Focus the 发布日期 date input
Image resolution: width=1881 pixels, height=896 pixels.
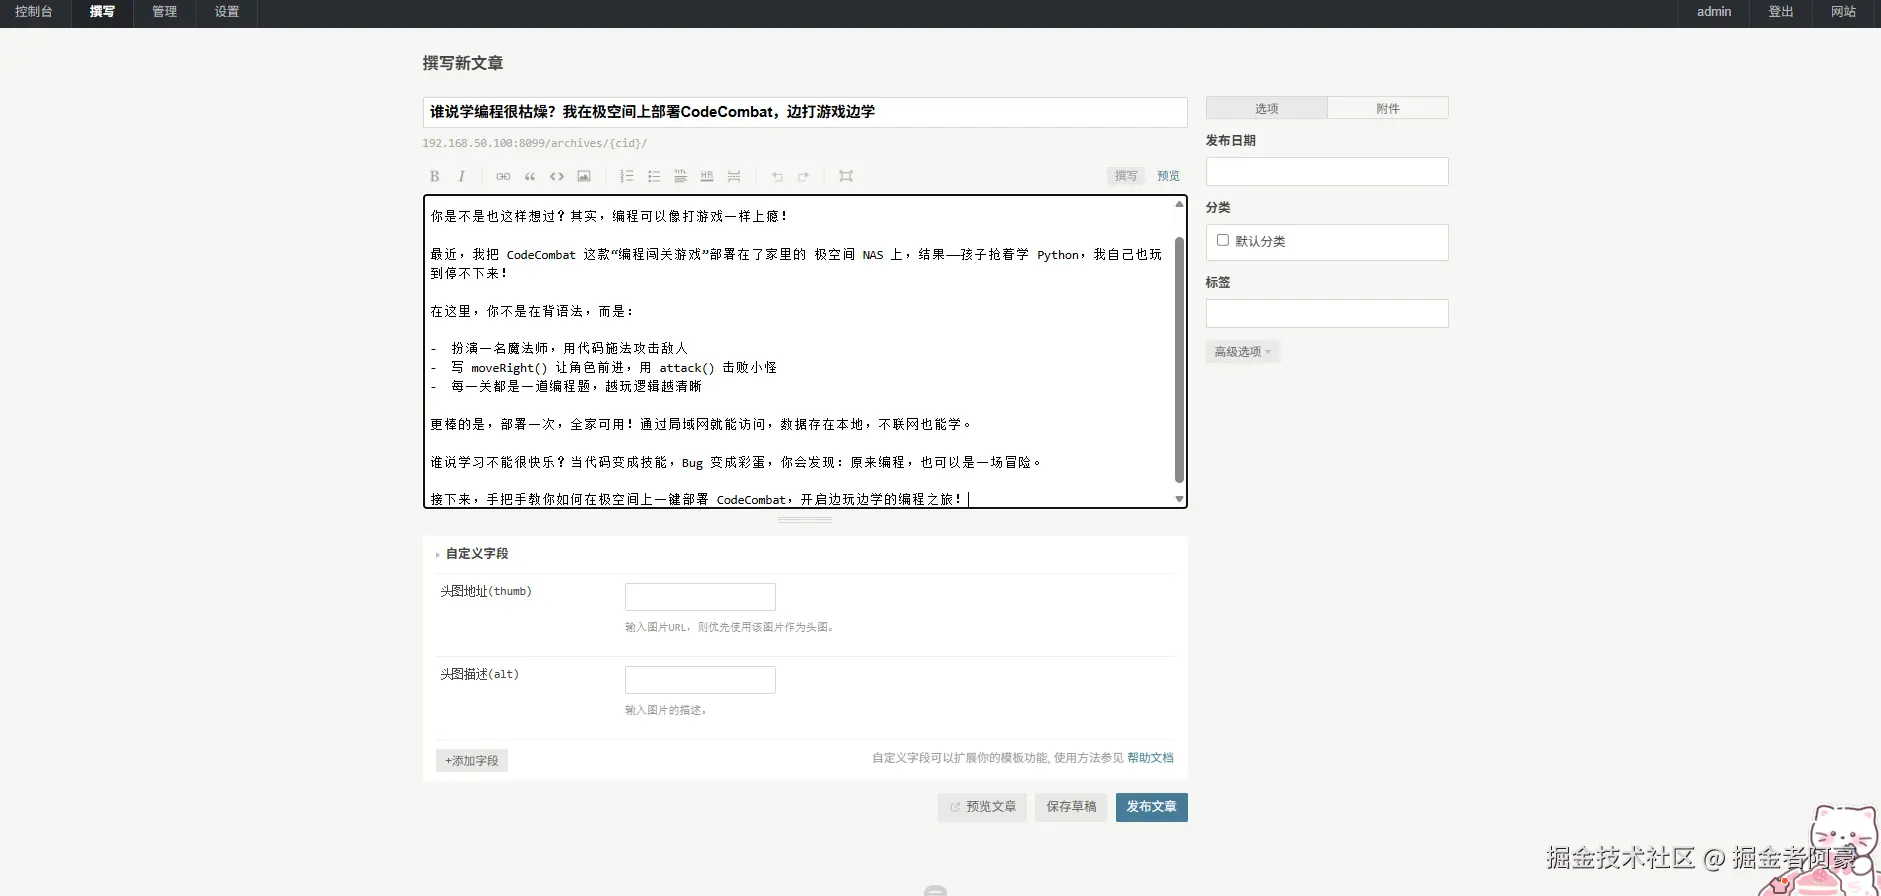(1327, 172)
